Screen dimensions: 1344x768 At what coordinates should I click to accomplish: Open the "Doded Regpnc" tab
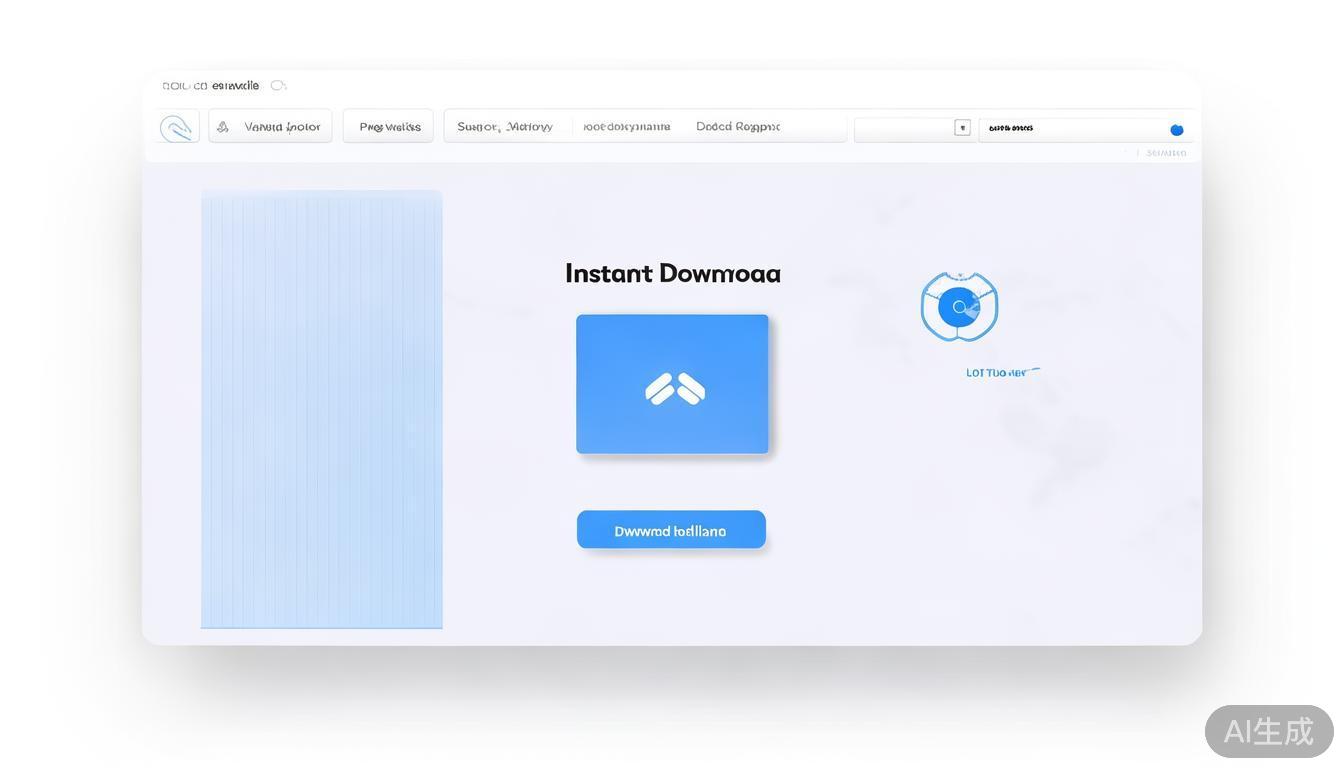pos(738,127)
